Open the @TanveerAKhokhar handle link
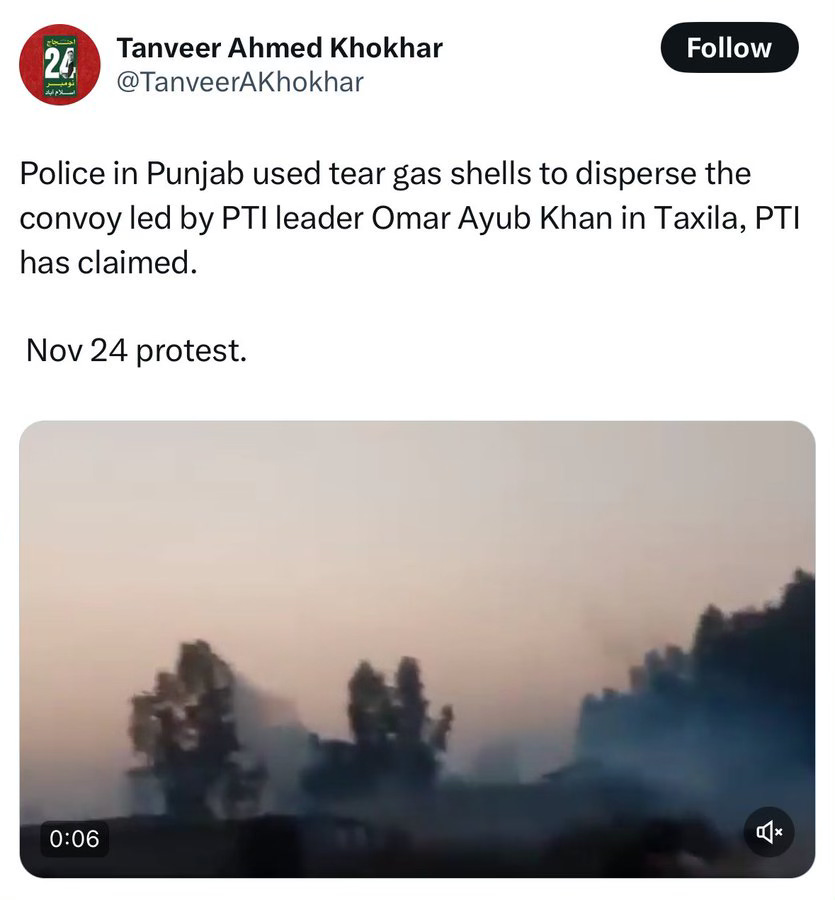The height and width of the screenshot is (900, 835). tap(240, 83)
